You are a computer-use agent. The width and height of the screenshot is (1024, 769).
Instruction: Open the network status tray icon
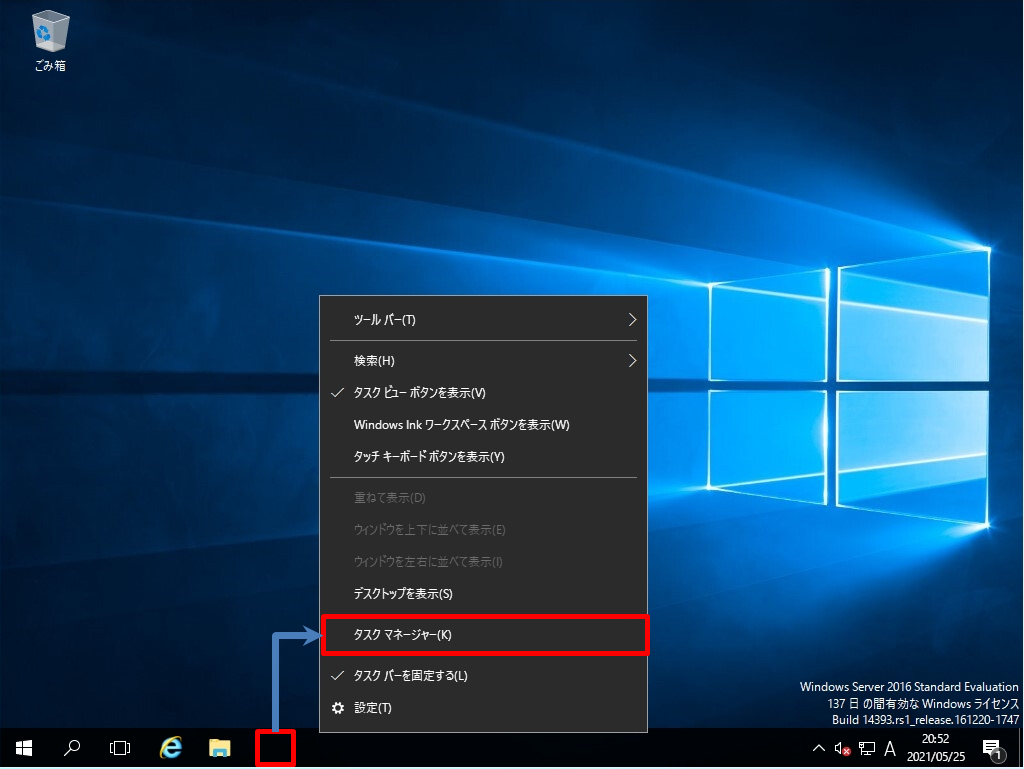pos(867,749)
